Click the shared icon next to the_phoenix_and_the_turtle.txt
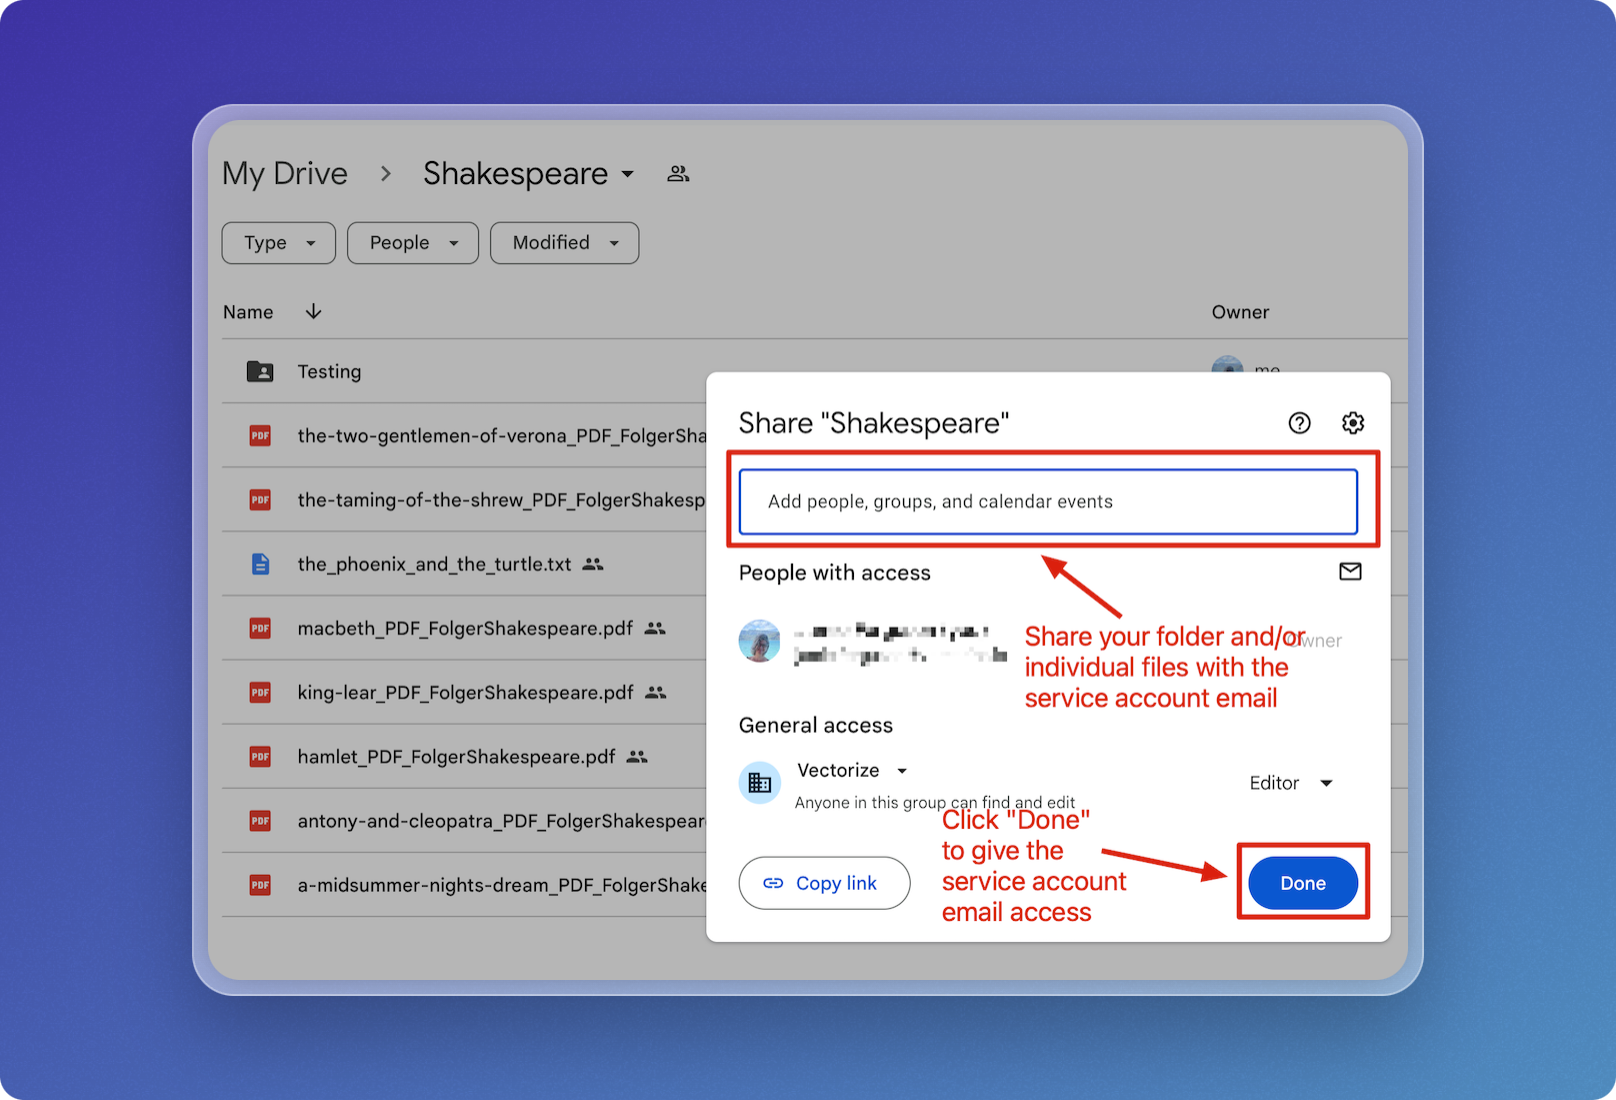1616x1100 pixels. (593, 564)
